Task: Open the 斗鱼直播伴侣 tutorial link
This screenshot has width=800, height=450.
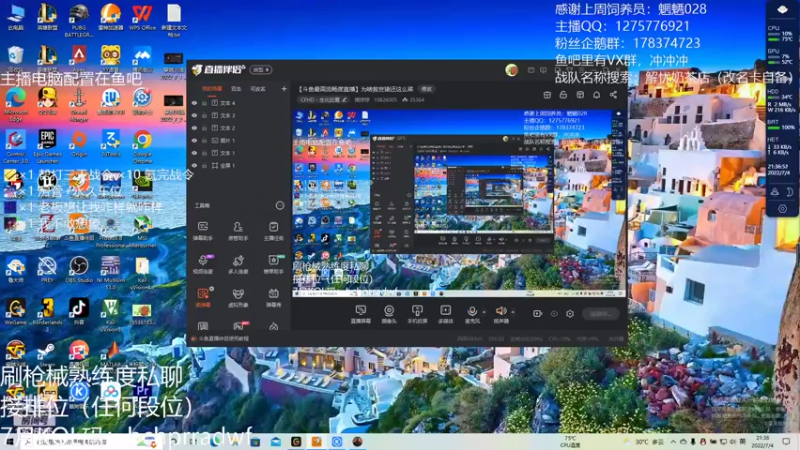Action: pos(223,338)
